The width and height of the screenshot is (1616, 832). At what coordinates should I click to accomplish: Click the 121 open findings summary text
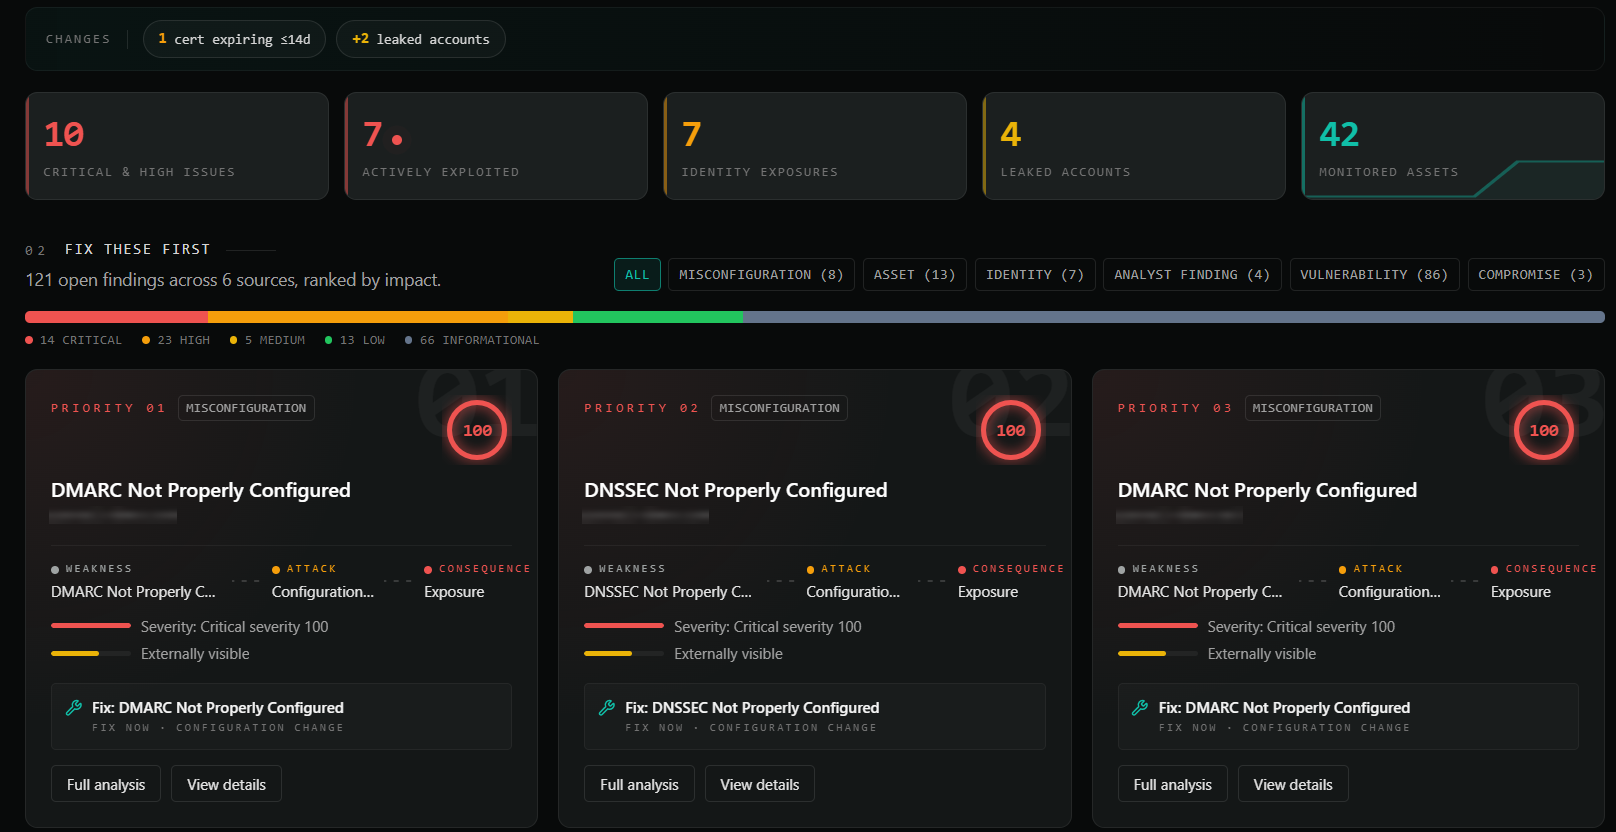[x=233, y=280]
